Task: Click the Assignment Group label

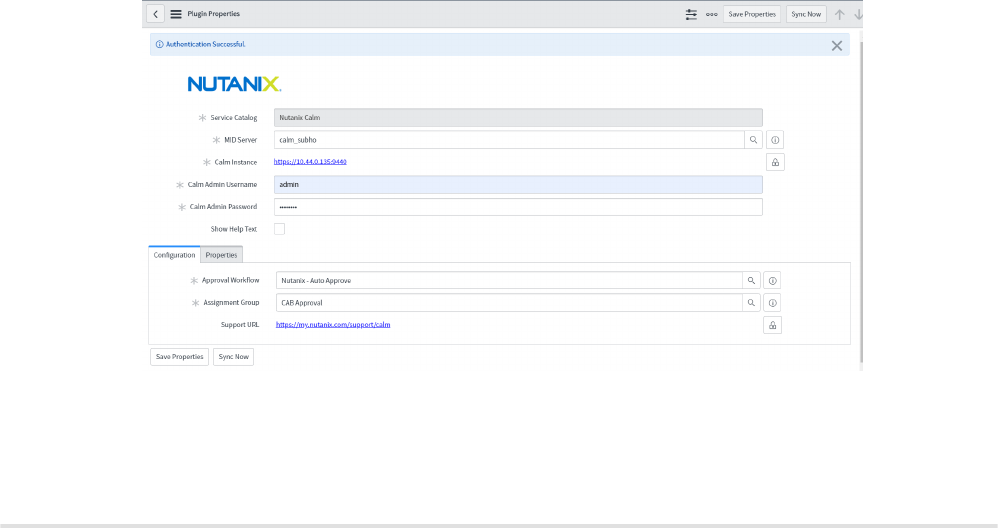Action: coord(231,303)
